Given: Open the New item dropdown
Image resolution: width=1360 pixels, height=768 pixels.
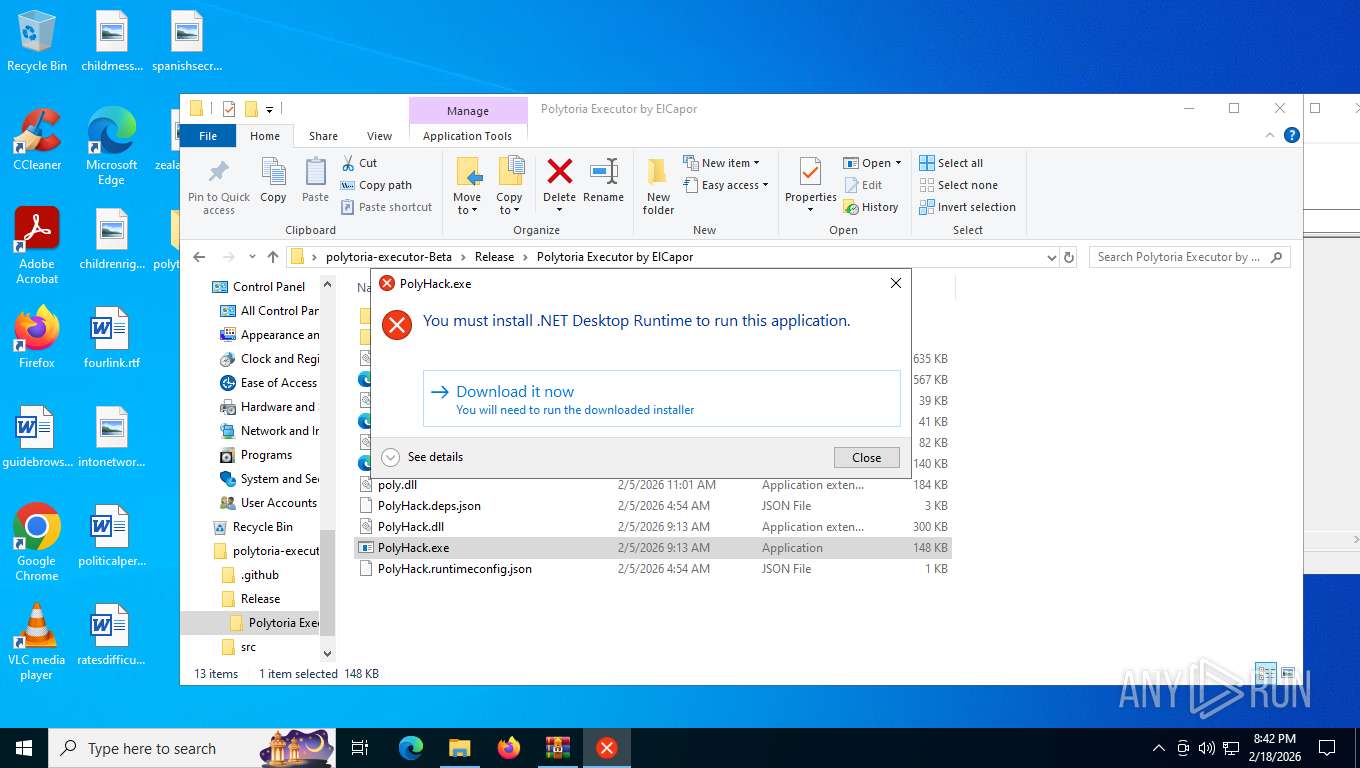Looking at the screenshot, I should 722,163.
